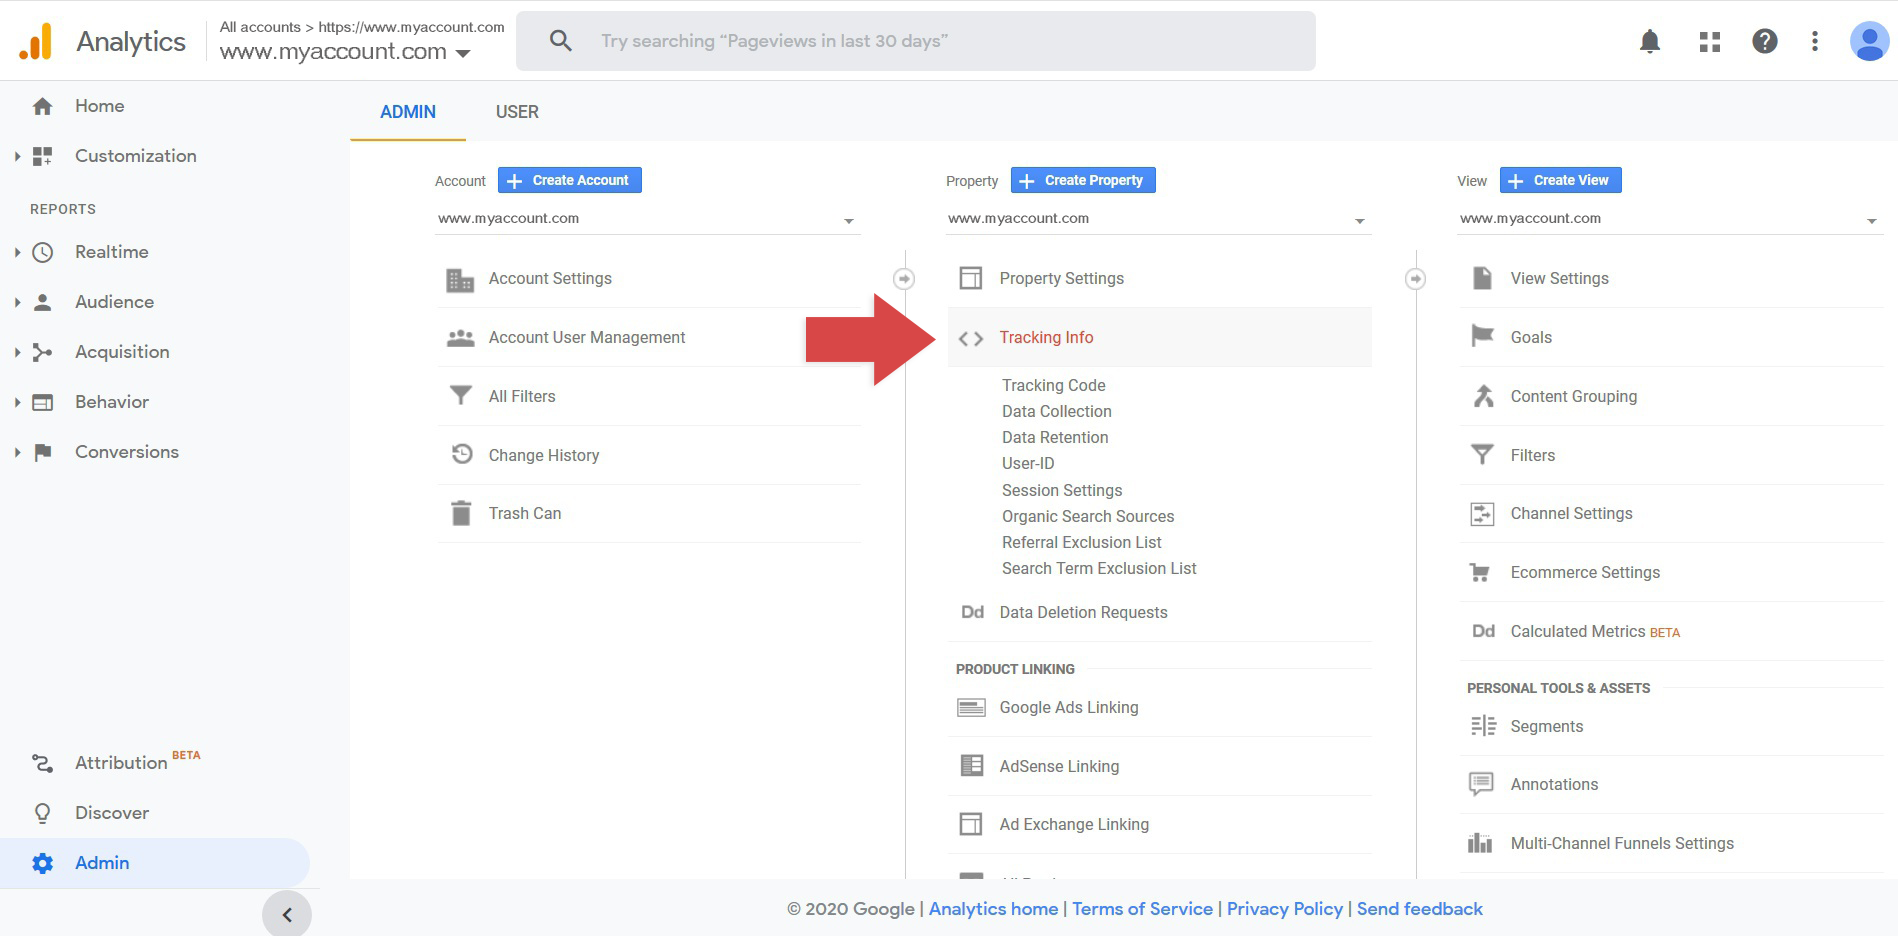The width and height of the screenshot is (1898, 936).
Task: Open the Property selector dropdown
Action: [1159, 219]
